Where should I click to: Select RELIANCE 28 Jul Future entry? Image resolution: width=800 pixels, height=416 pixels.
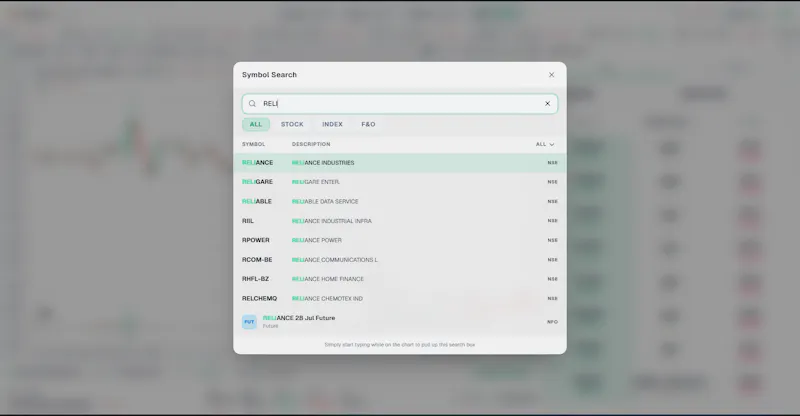coord(399,322)
